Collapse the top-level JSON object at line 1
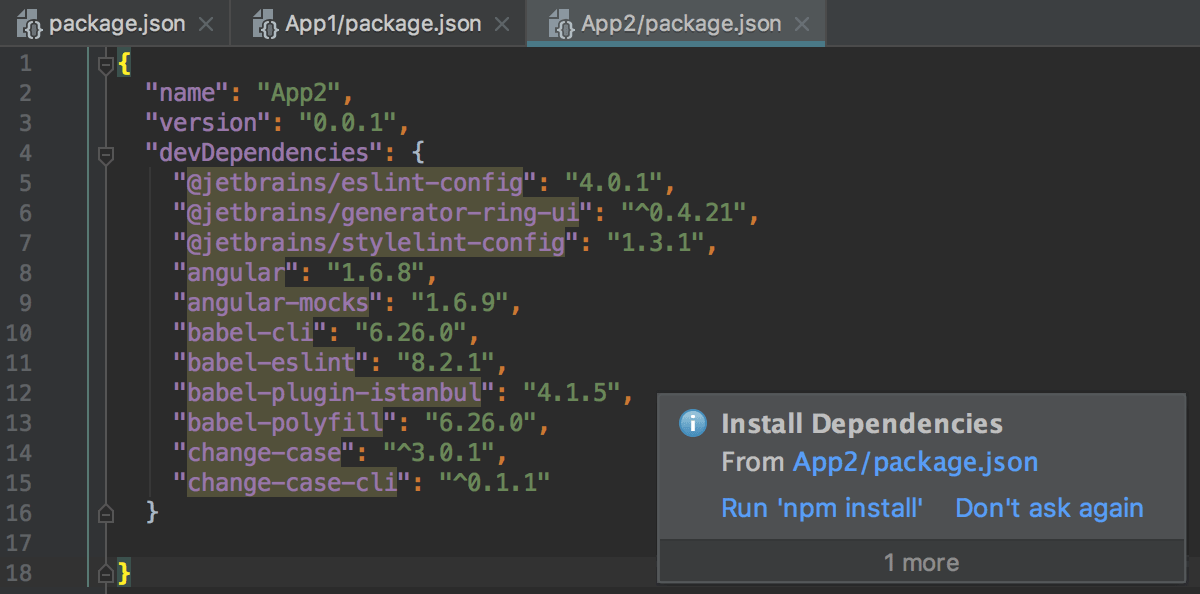Viewport: 1200px width, 594px height. click(104, 61)
